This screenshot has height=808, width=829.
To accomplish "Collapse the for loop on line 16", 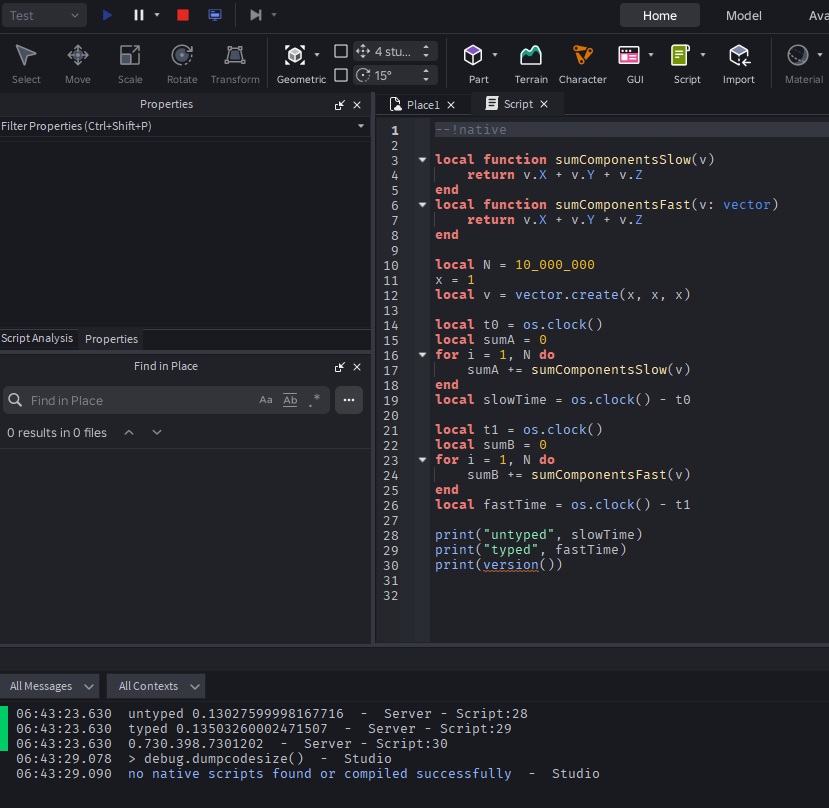I will click(x=422, y=354).
